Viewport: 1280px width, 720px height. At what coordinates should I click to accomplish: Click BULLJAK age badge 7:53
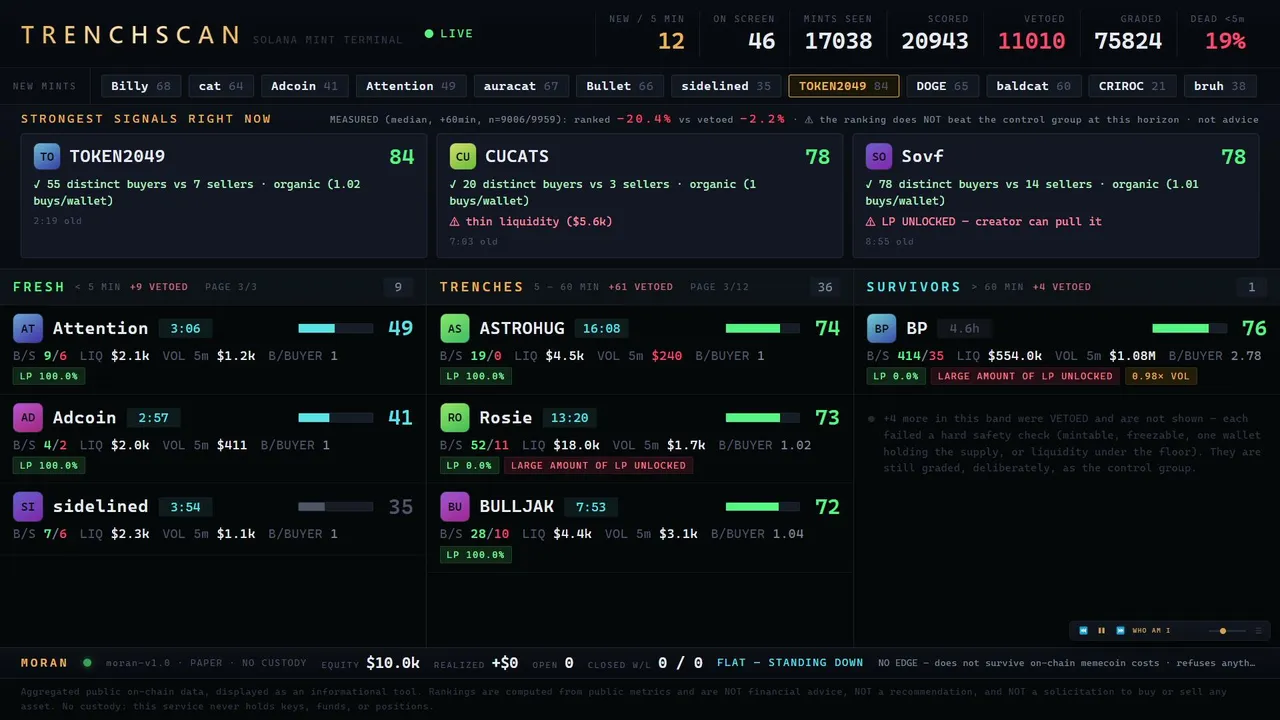pos(591,506)
